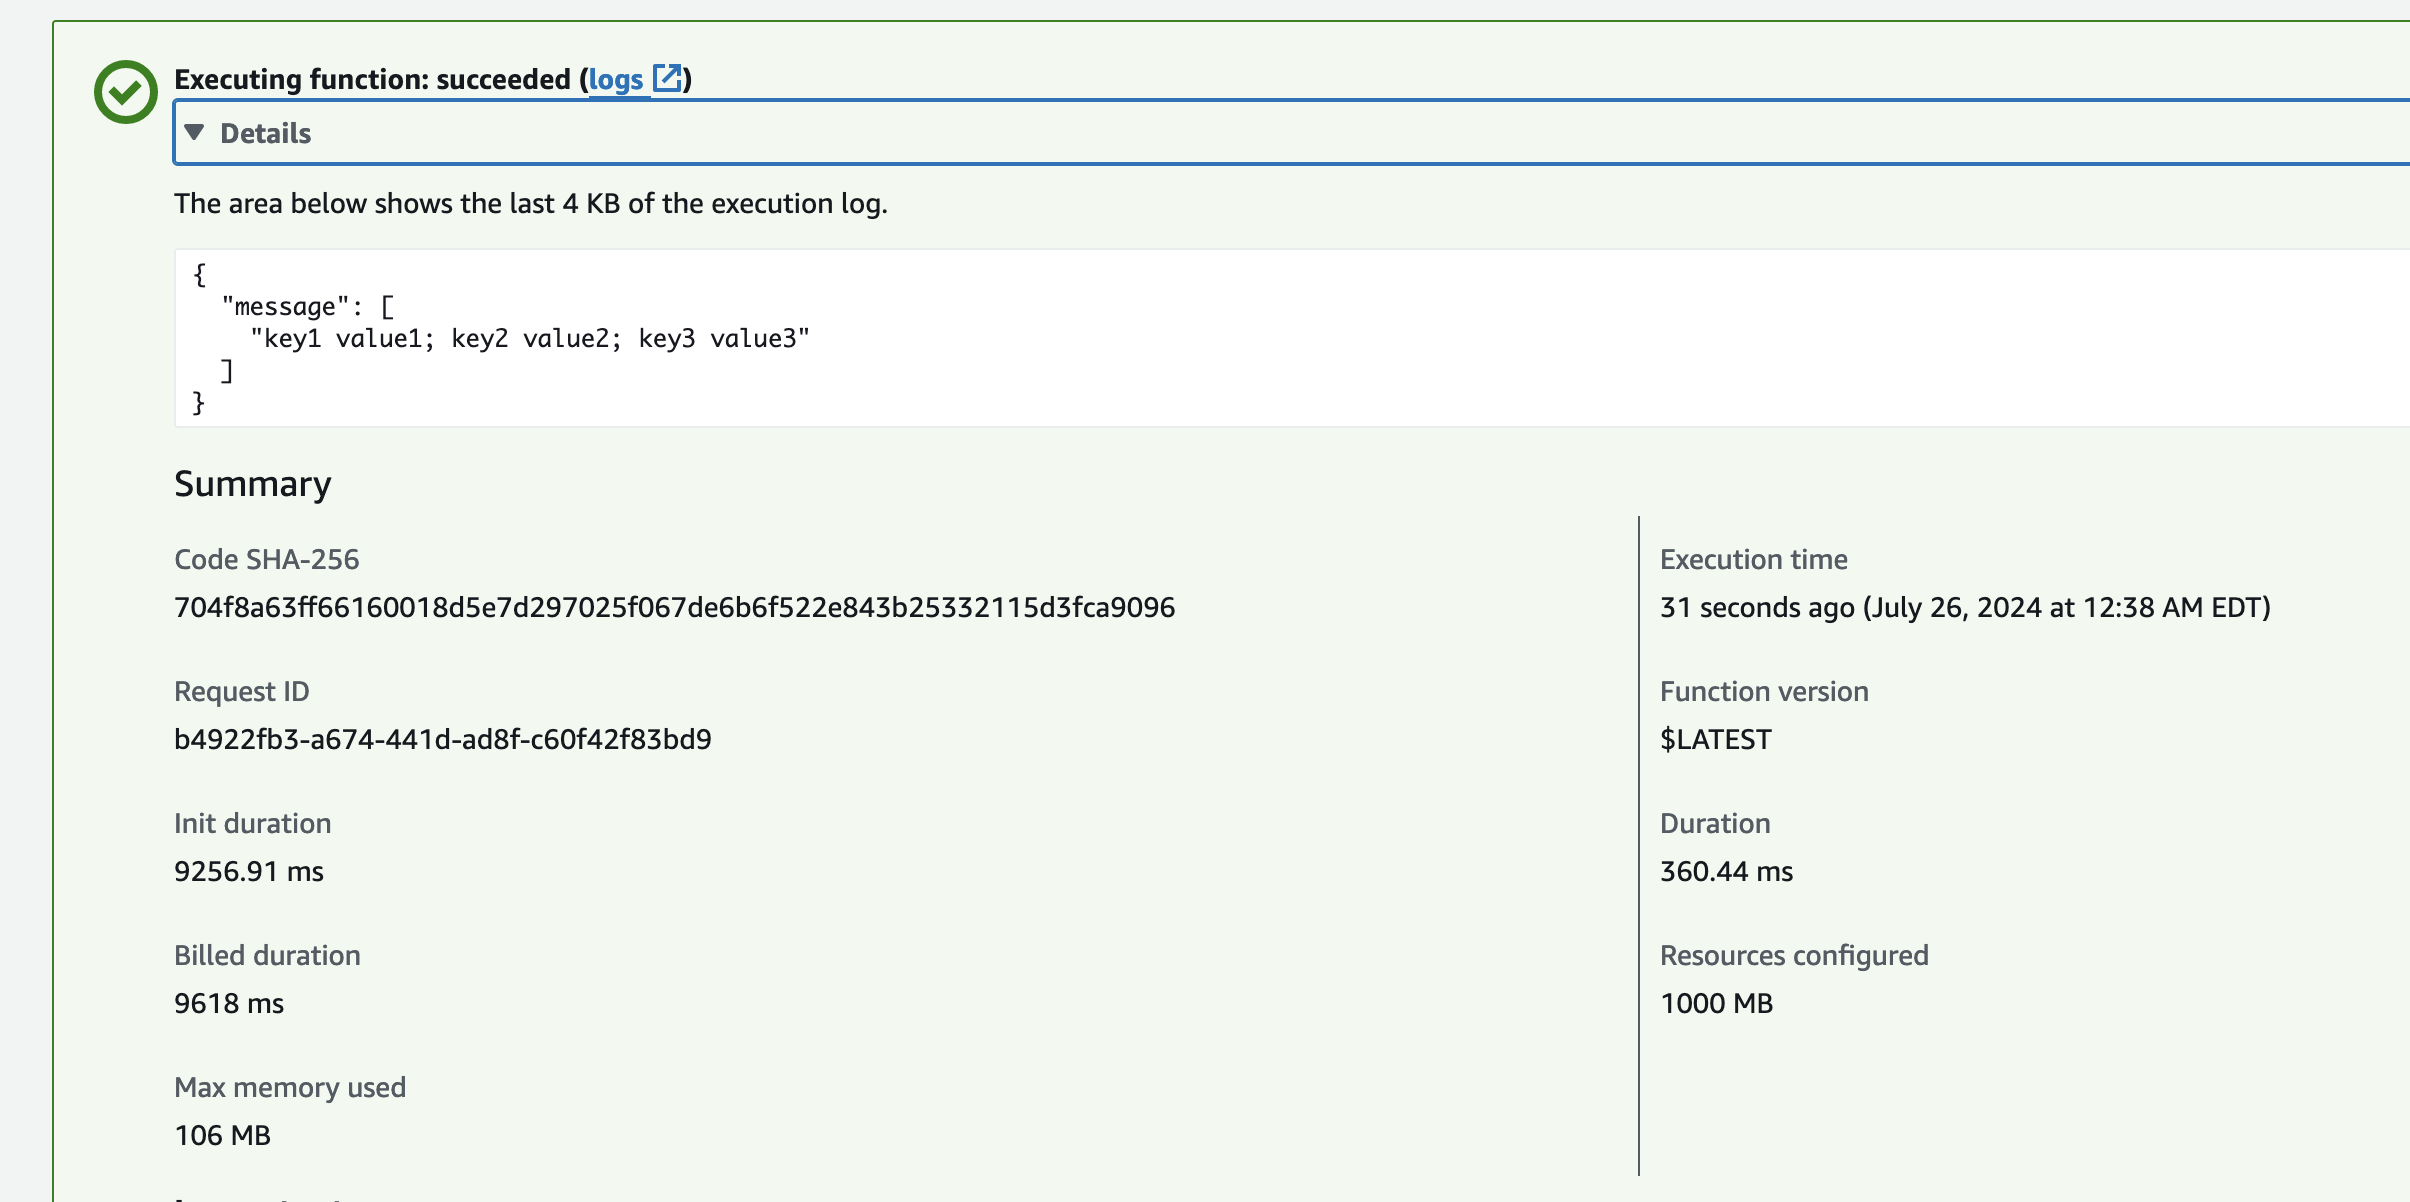Click the Duration value 360.44 ms
The image size is (2410, 1202).
point(1727,871)
